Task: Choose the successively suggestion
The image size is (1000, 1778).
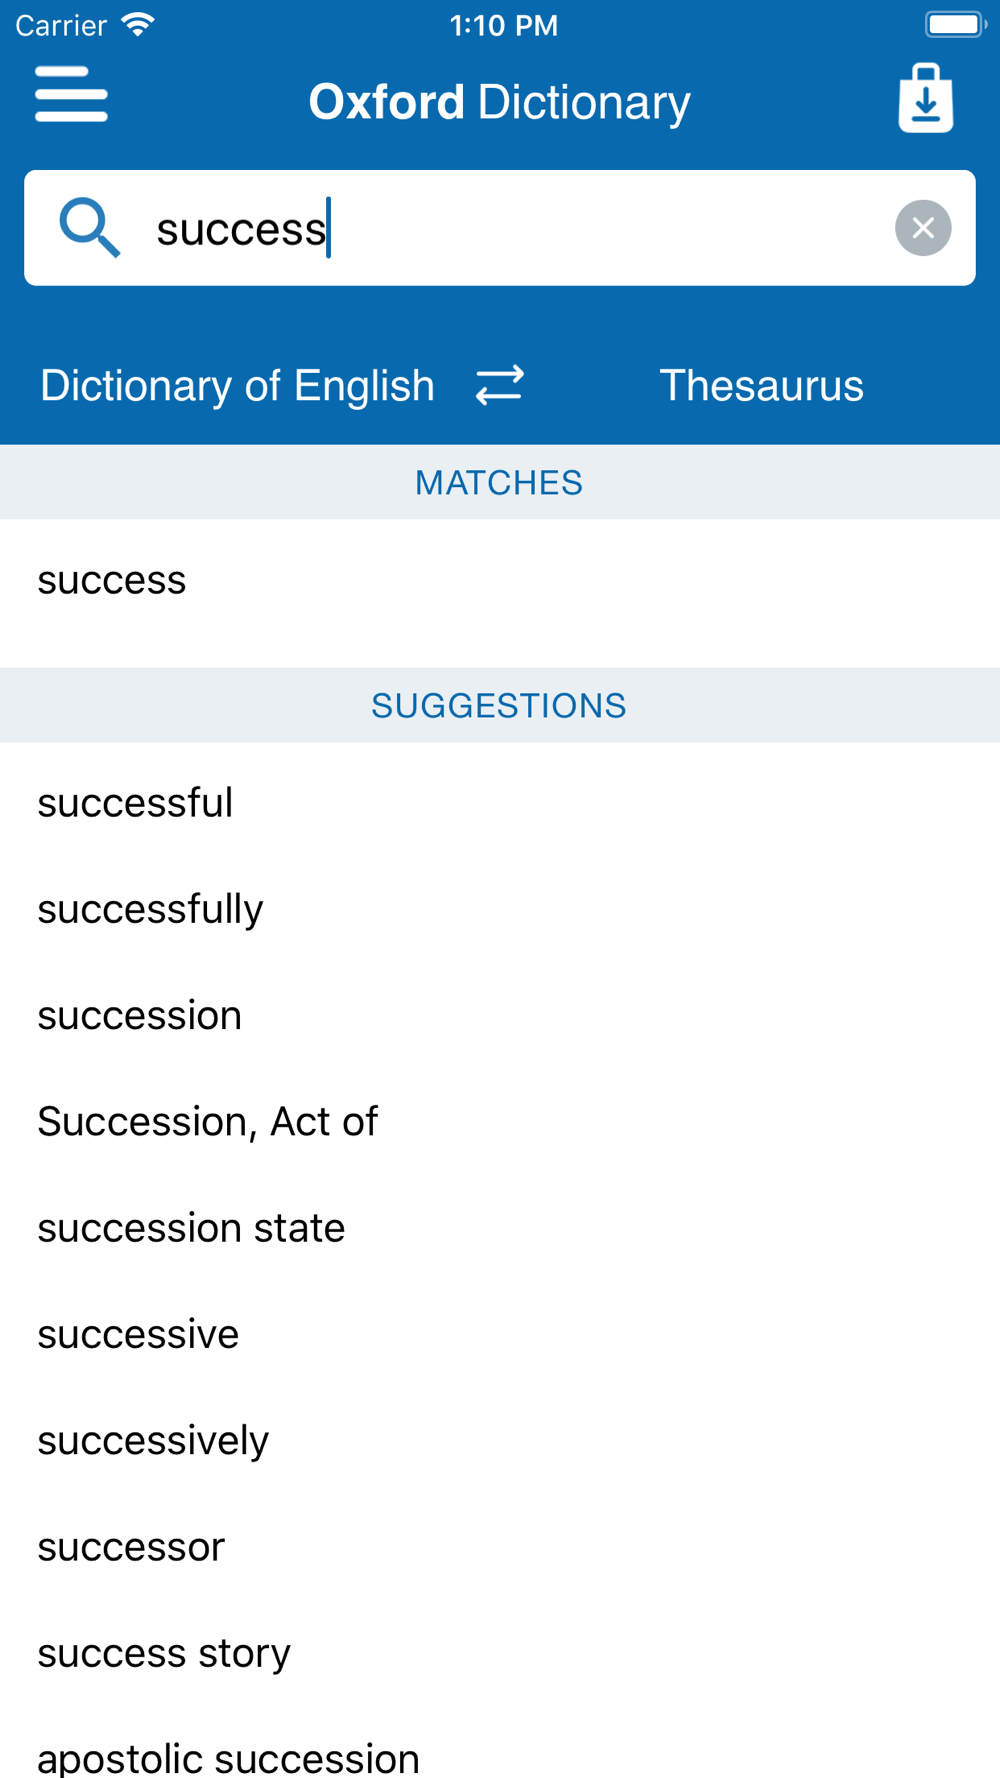Action: [500, 1440]
